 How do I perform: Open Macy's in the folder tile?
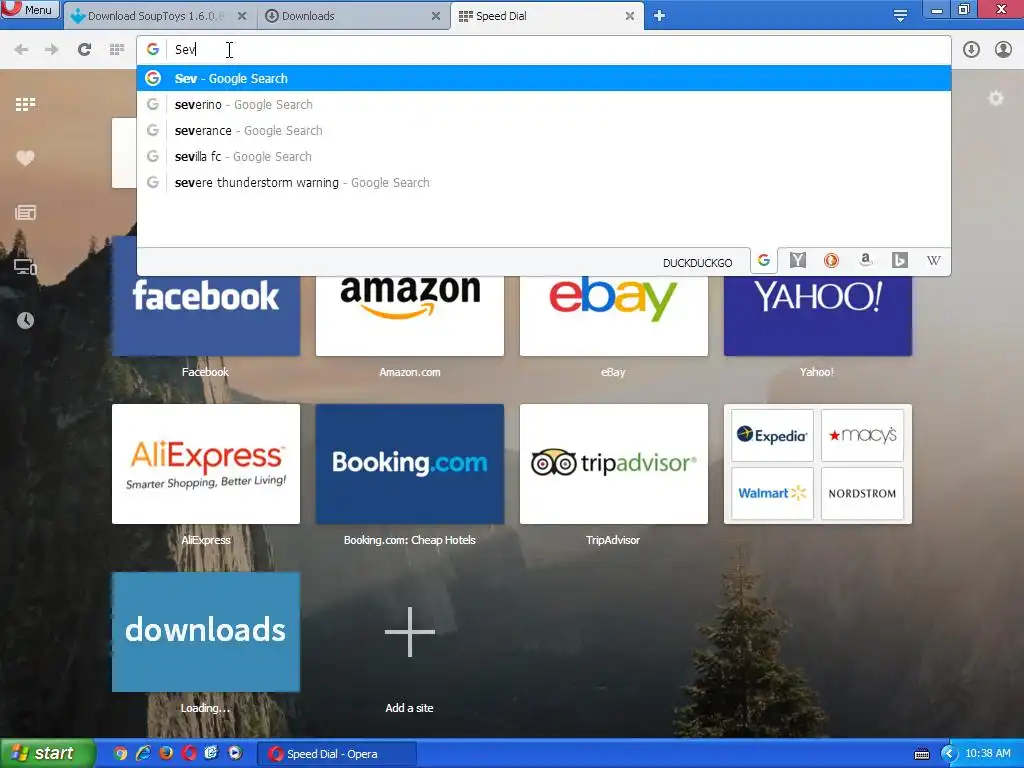862,435
